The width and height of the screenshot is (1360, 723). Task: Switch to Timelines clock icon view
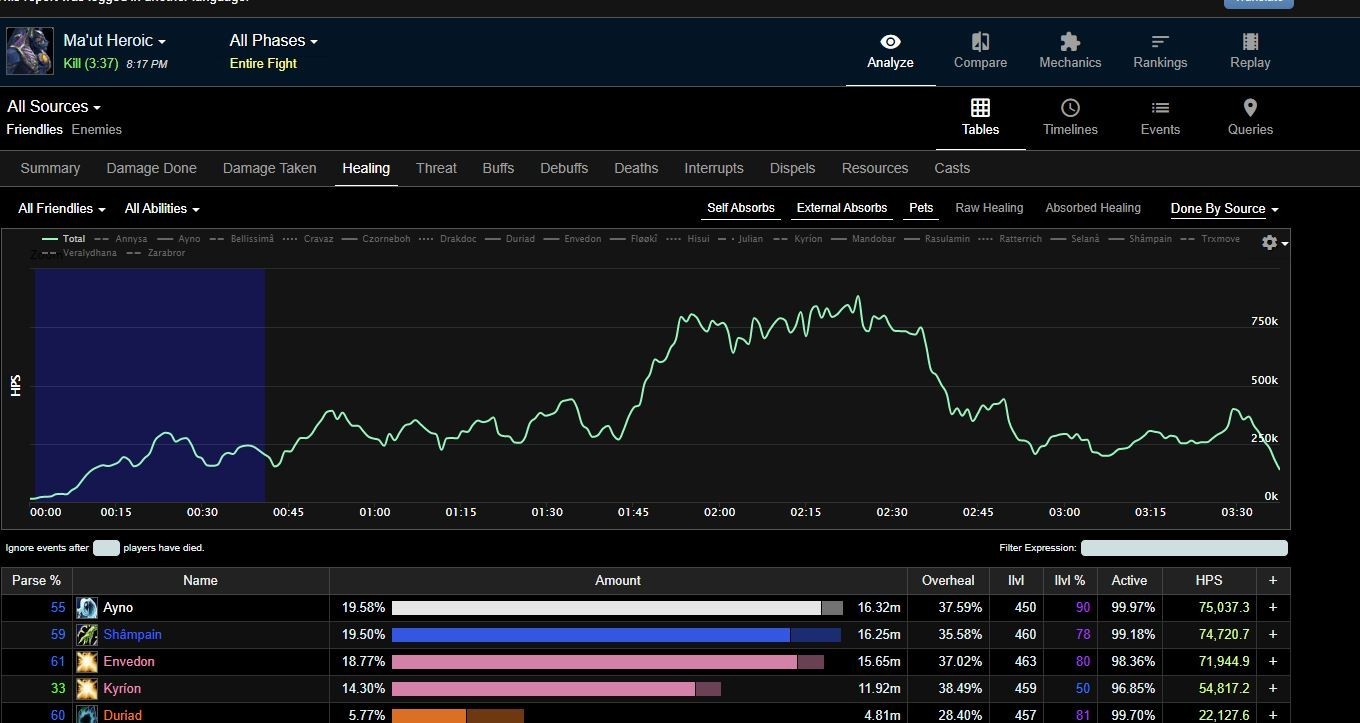point(1070,108)
